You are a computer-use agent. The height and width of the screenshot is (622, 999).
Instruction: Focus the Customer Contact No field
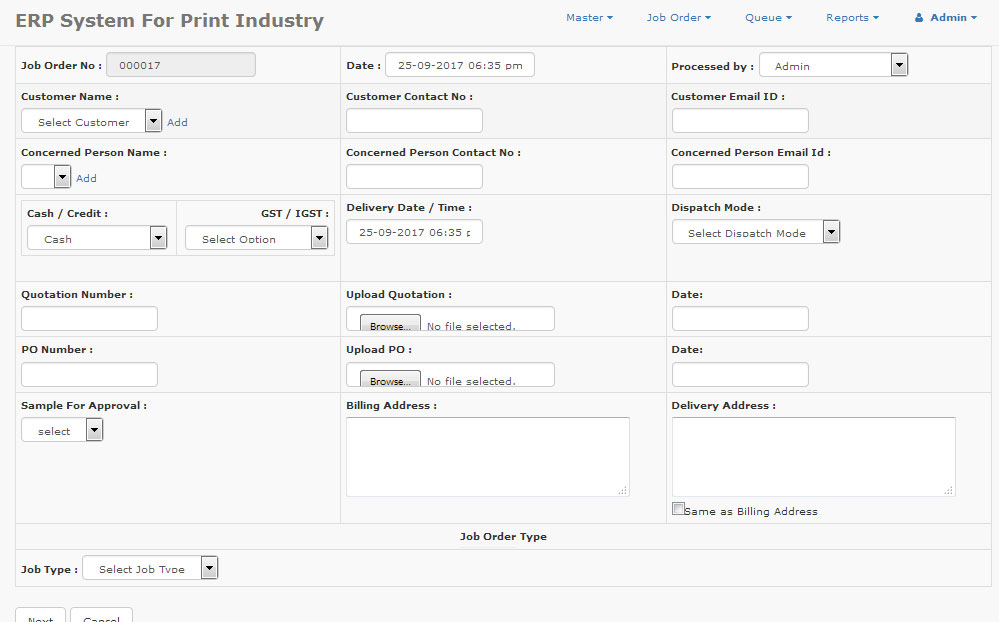click(414, 120)
